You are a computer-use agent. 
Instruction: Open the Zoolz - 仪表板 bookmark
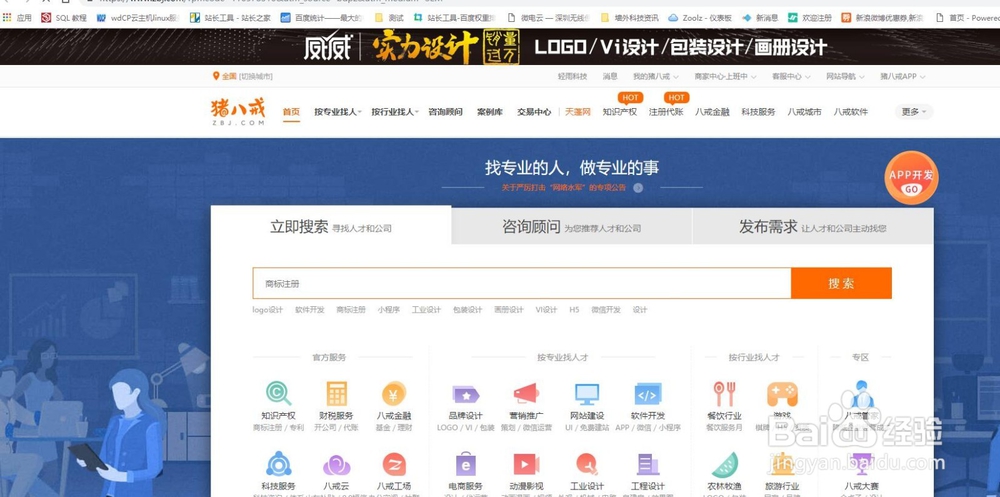click(x=700, y=18)
